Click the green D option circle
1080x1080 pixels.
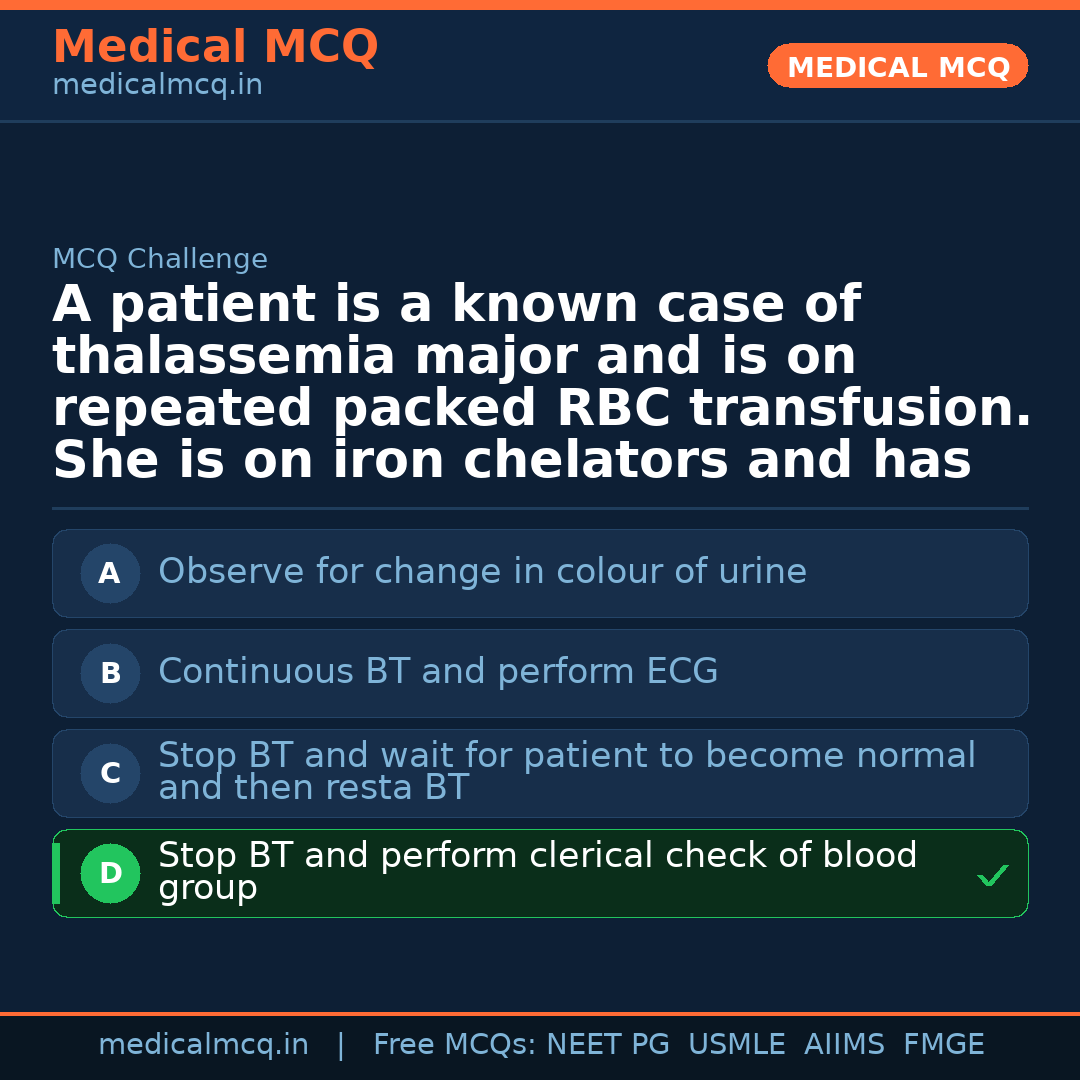pos(110,873)
